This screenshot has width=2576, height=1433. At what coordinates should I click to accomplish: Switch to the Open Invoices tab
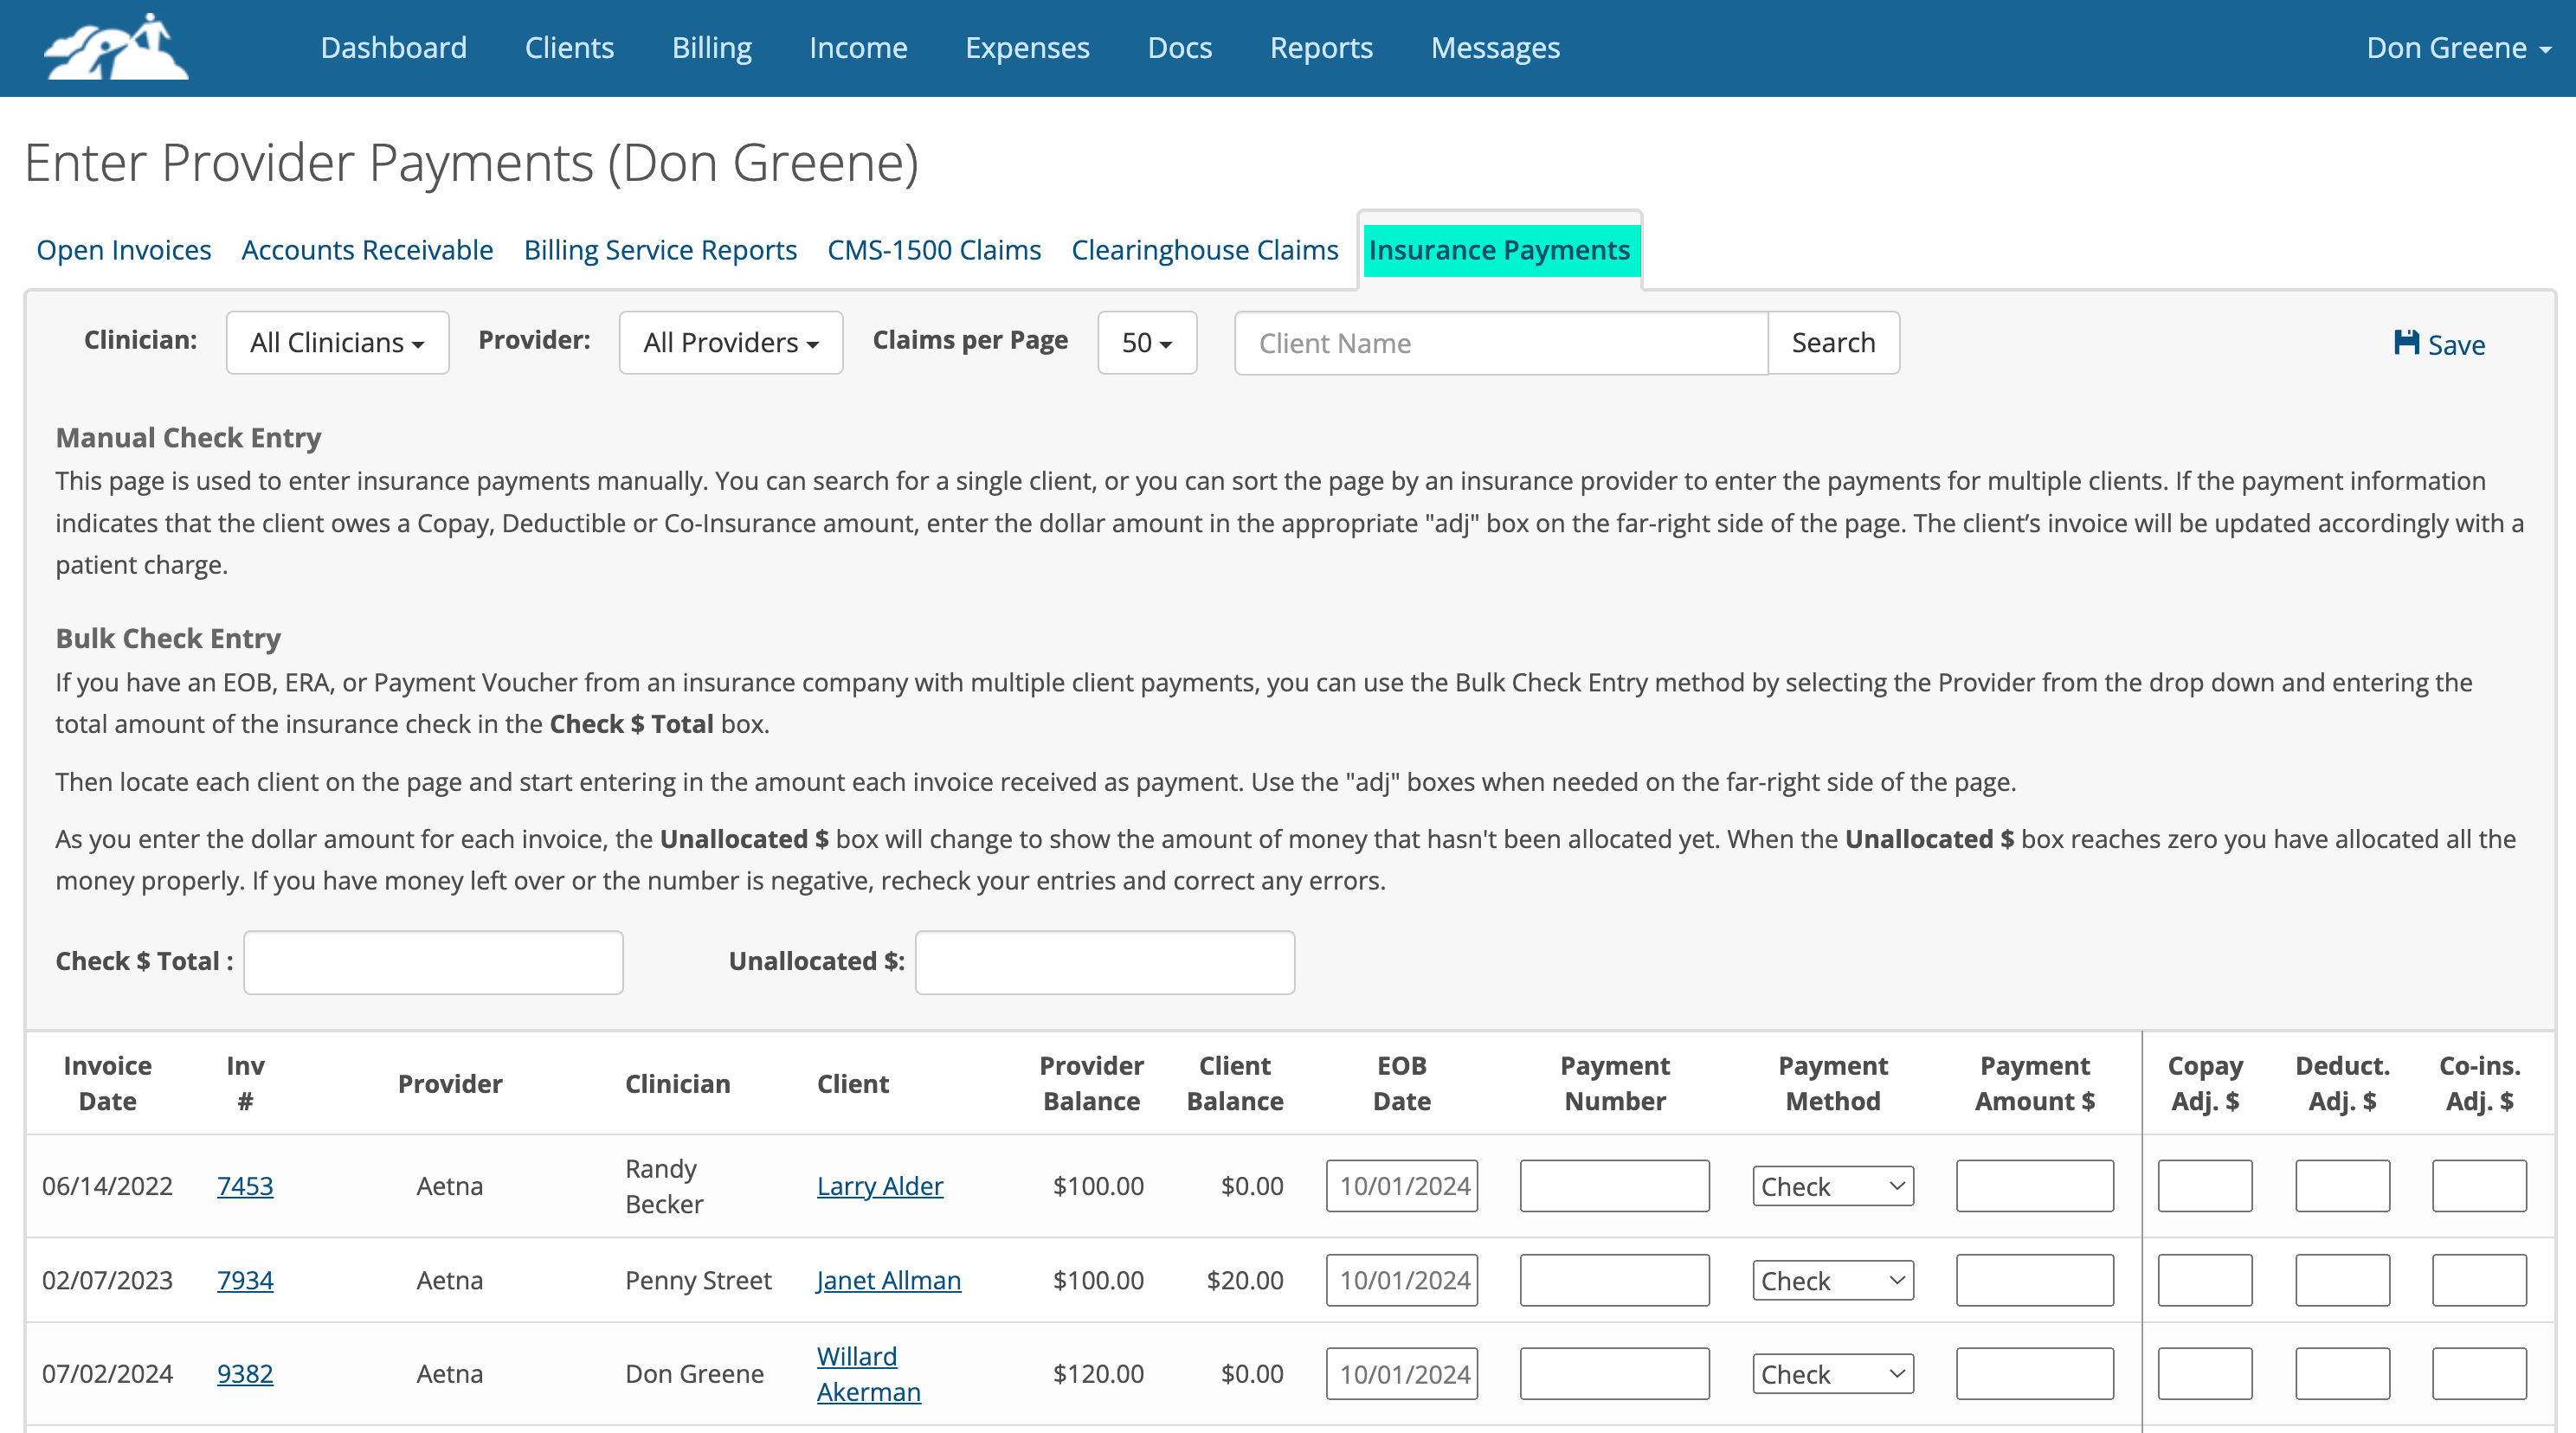click(x=124, y=250)
